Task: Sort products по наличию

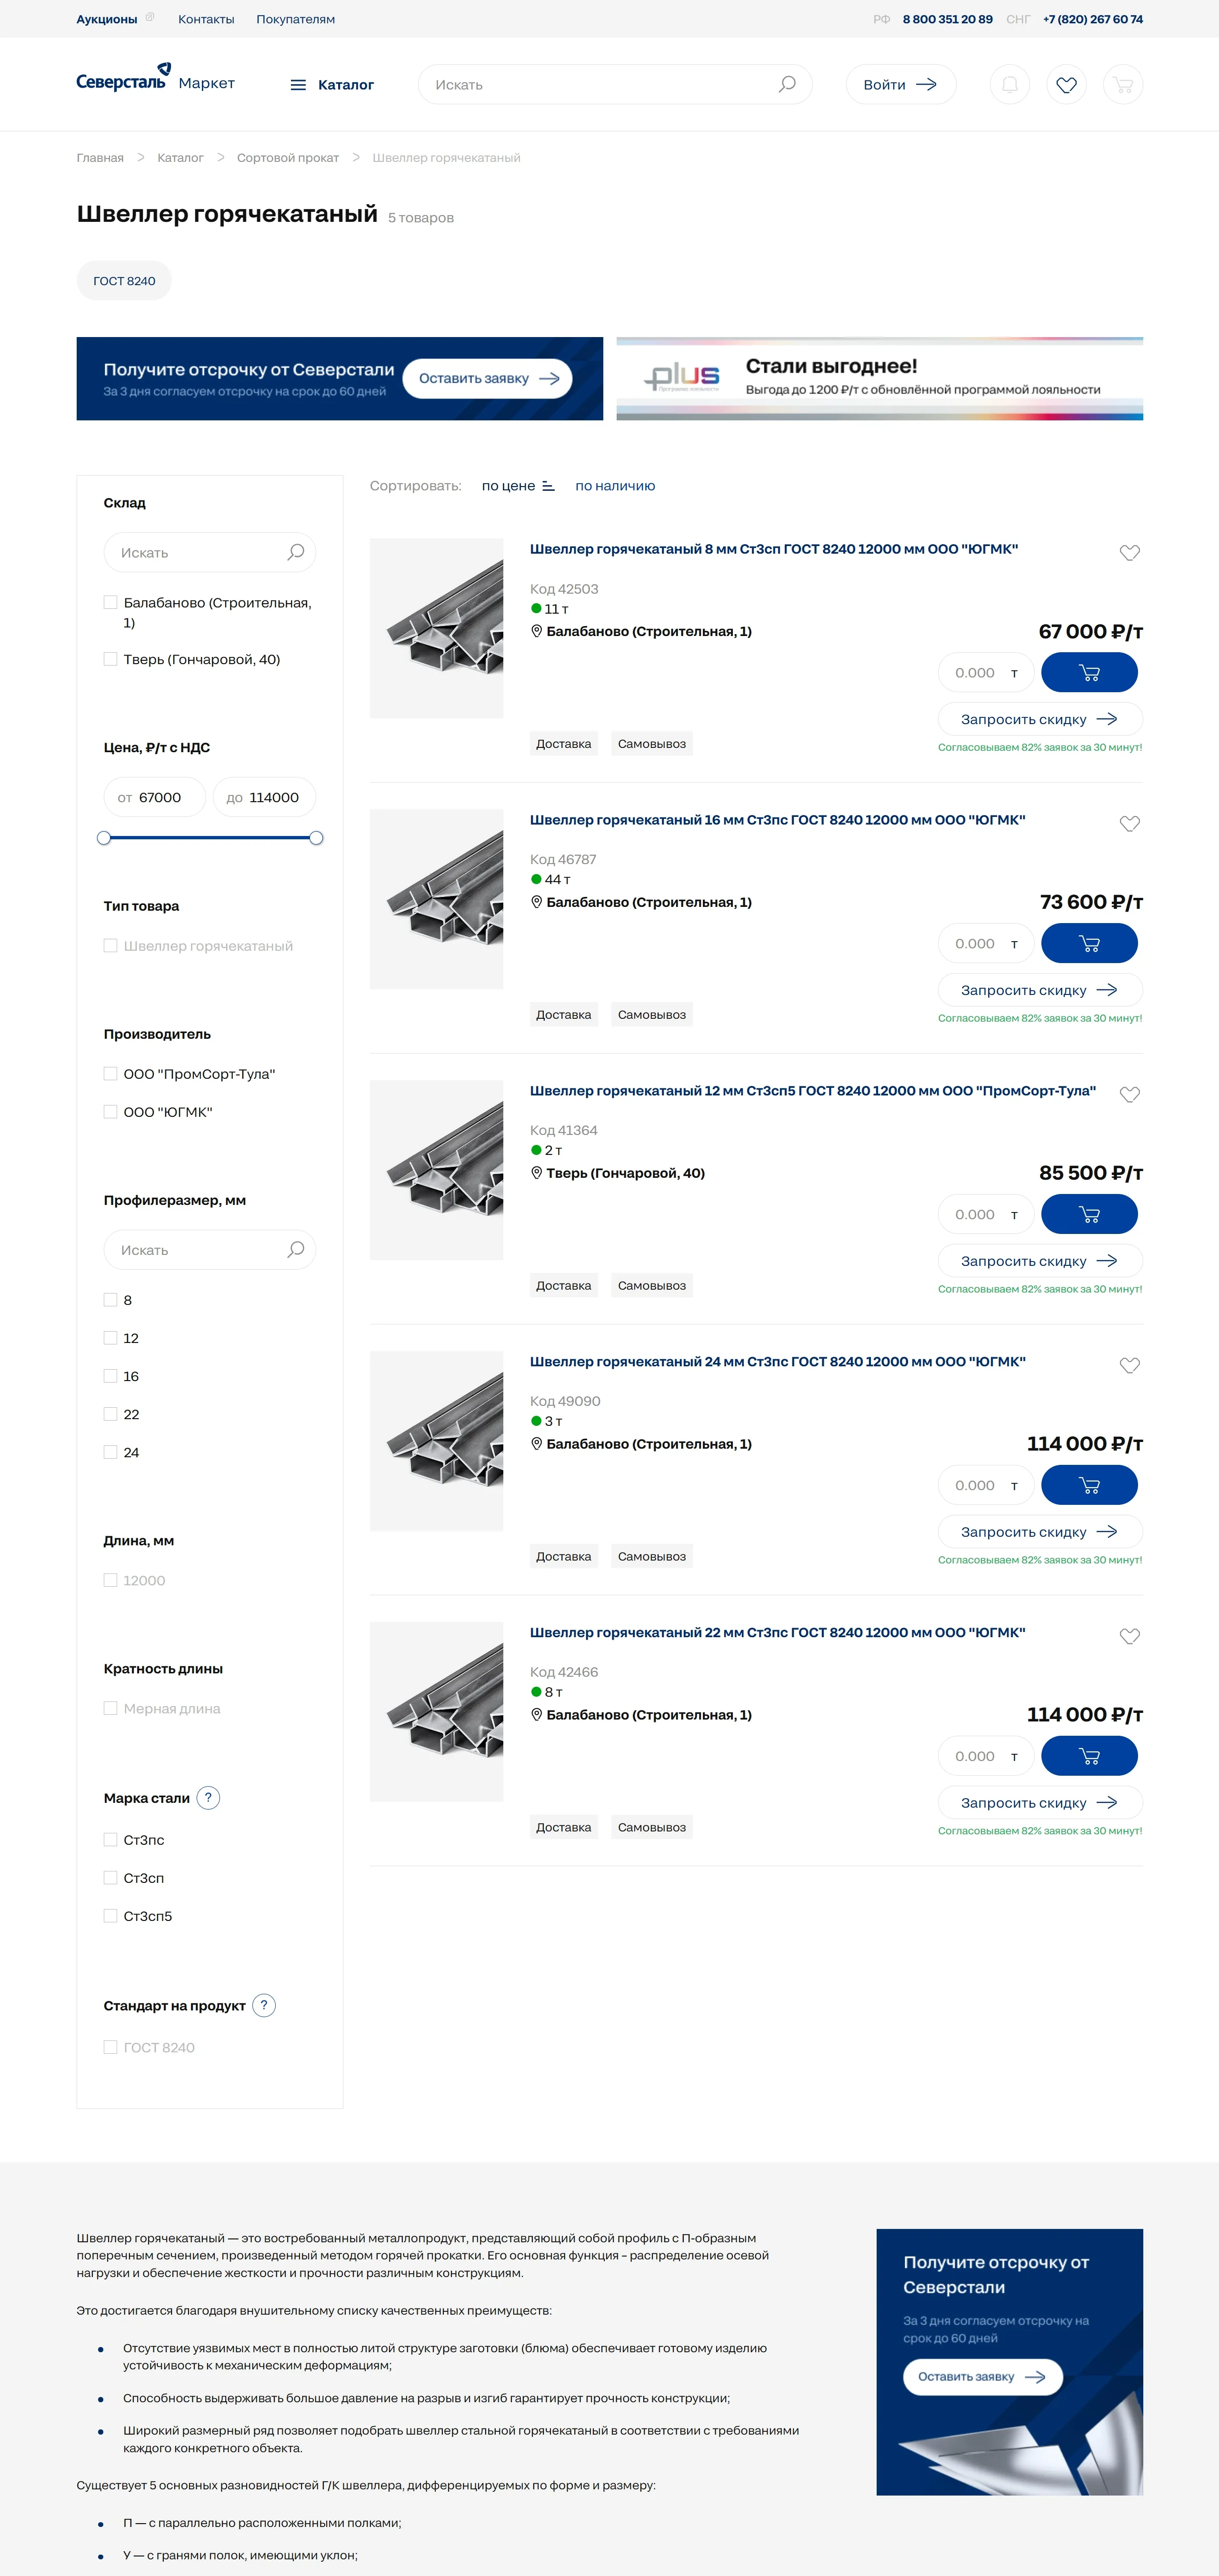Action: coord(615,486)
